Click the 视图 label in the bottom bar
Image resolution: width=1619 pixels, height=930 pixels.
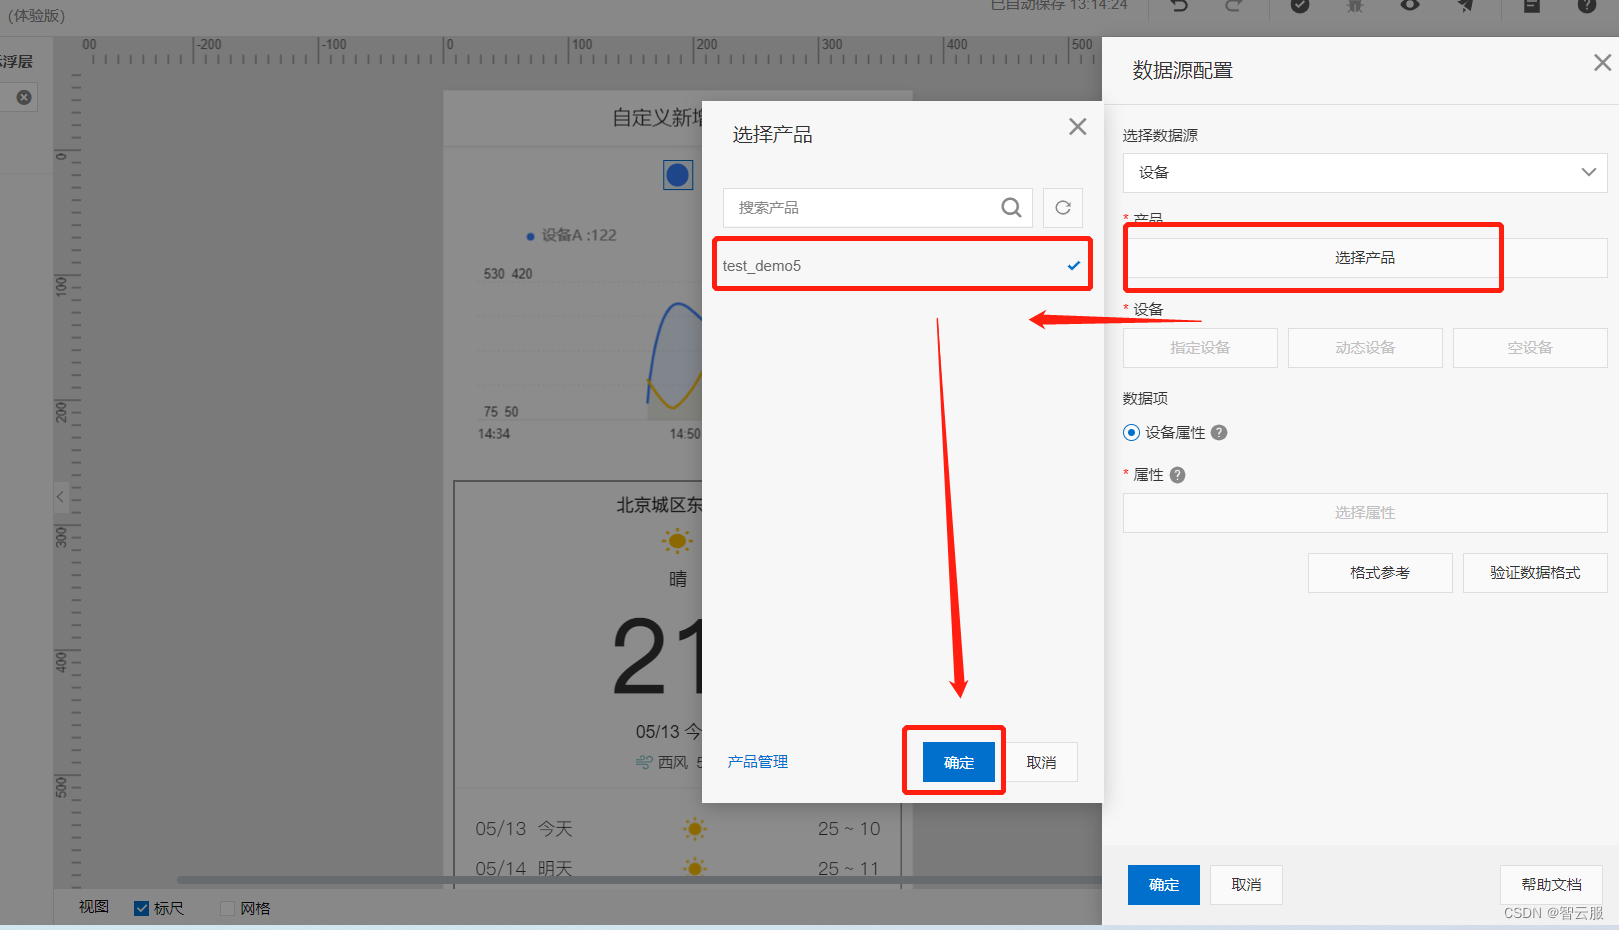click(x=94, y=907)
